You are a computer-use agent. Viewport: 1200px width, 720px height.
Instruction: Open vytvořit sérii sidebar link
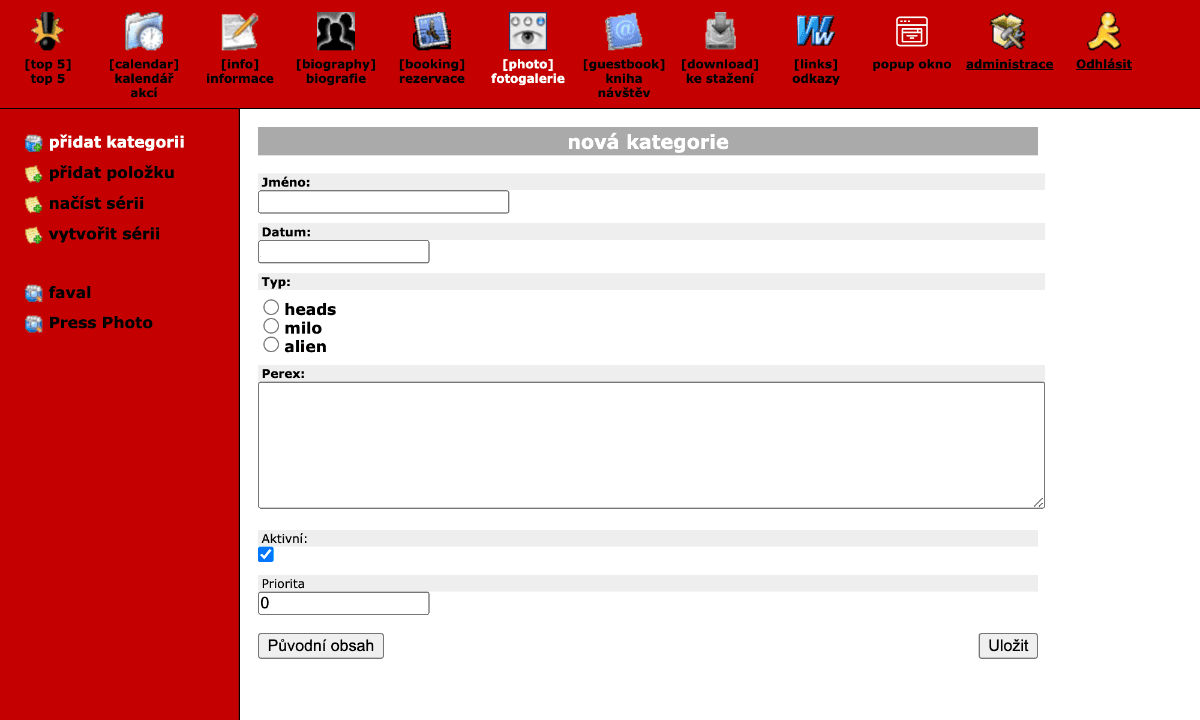click(x=105, y=234)
